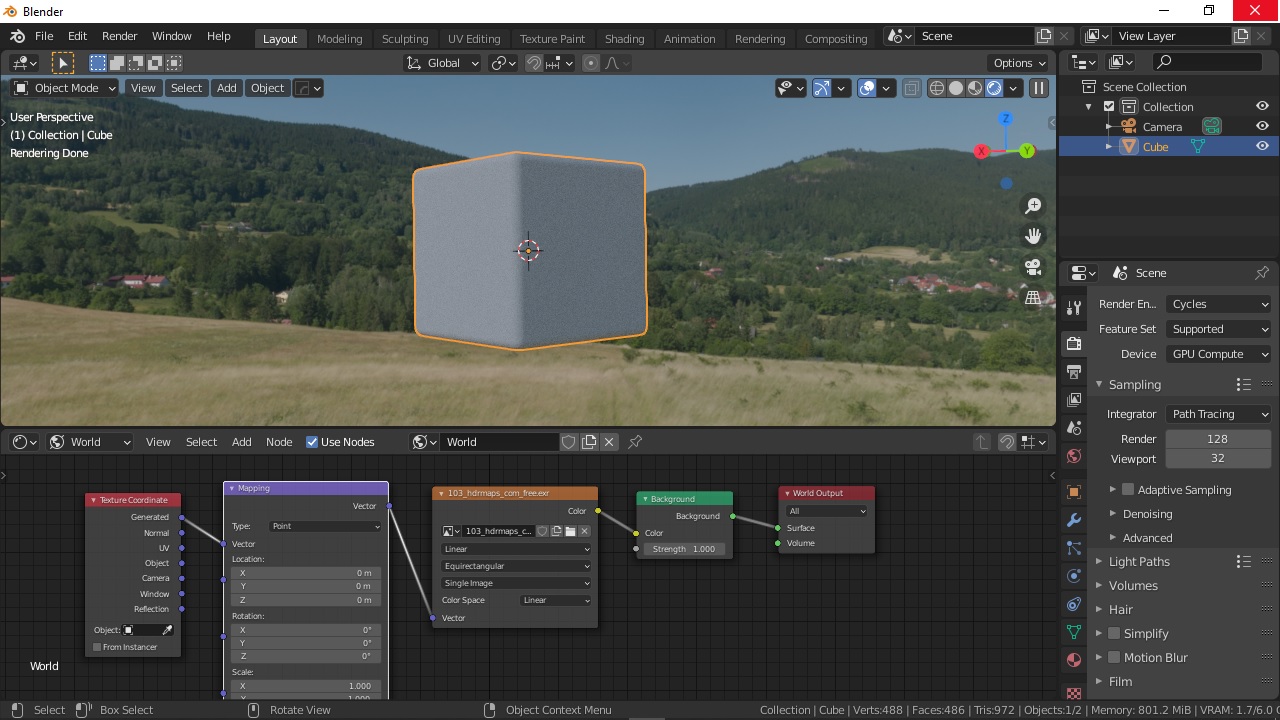
Task: Hide the Camera with its eye icon
Action: click(x=1262, y=126)
